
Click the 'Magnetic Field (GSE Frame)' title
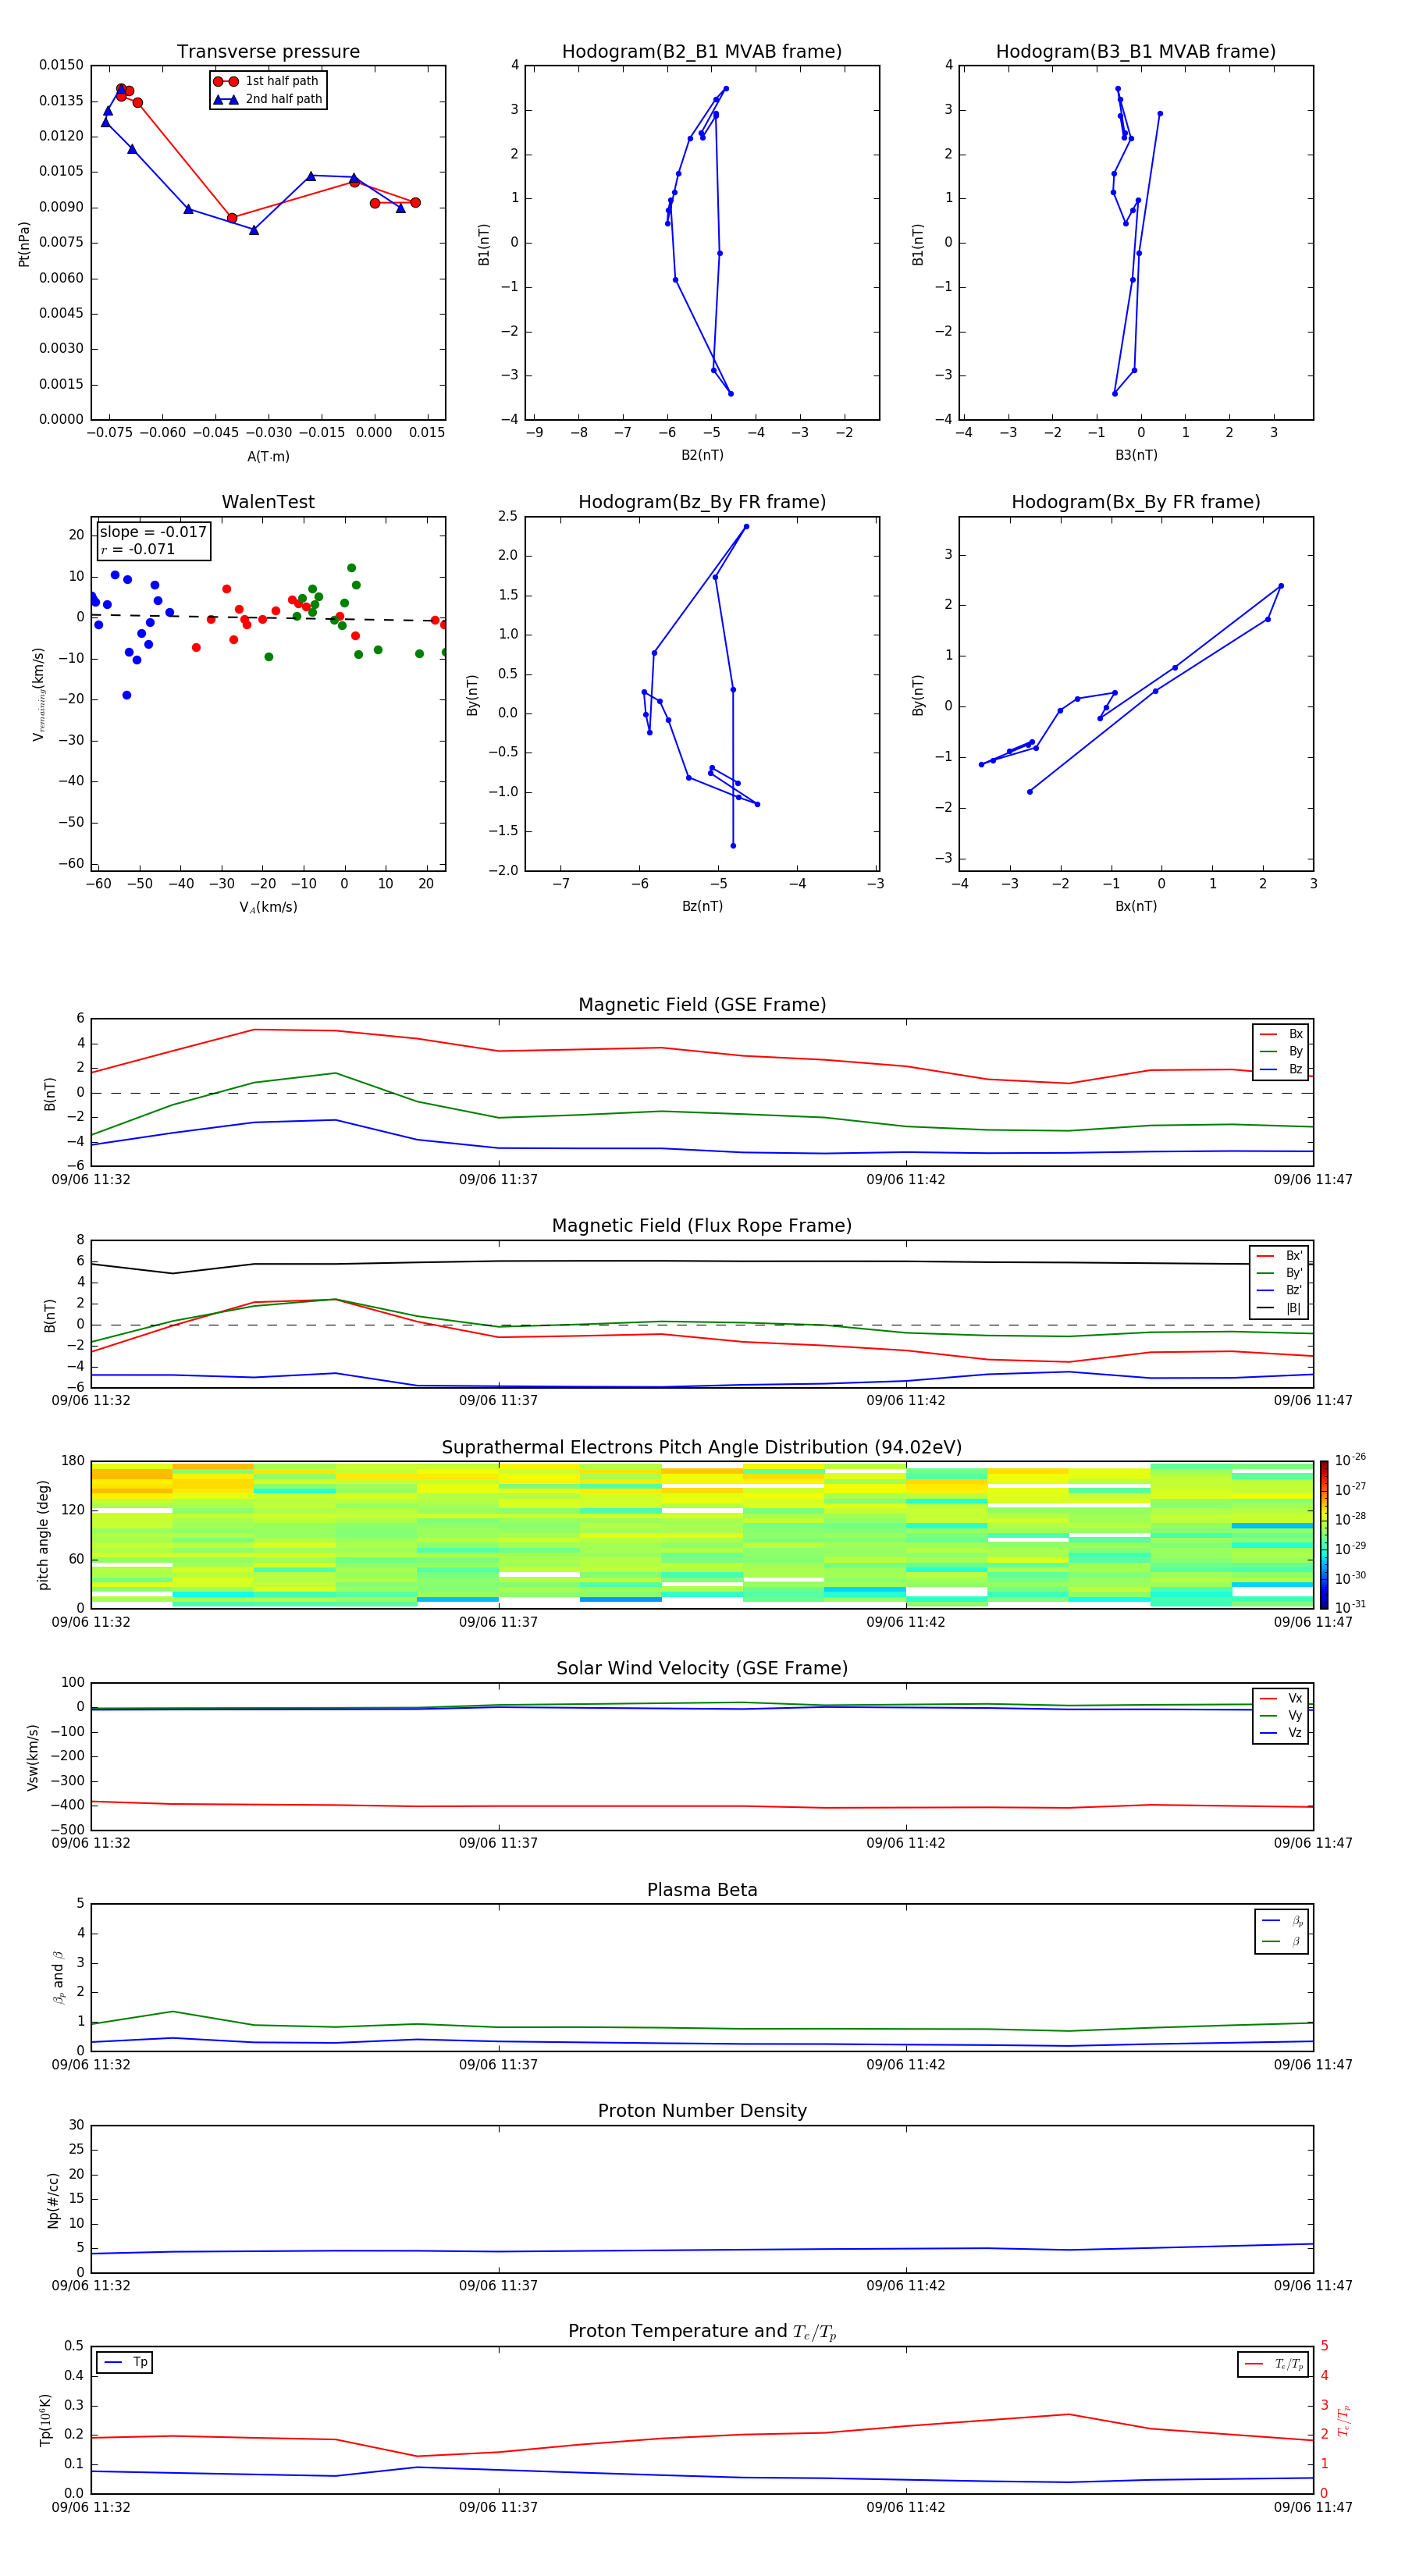coord(702,1005)
